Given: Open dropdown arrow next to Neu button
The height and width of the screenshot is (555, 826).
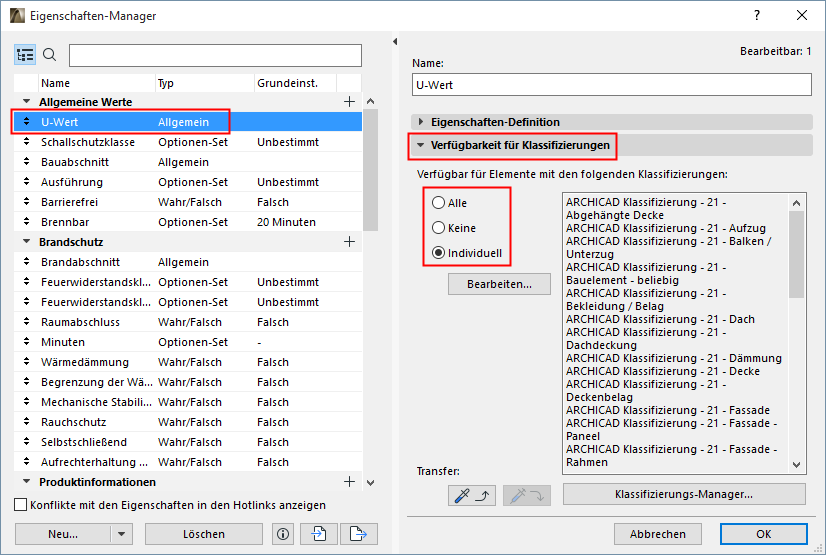Looking at the screenshot, I should [x=122, y=534].
